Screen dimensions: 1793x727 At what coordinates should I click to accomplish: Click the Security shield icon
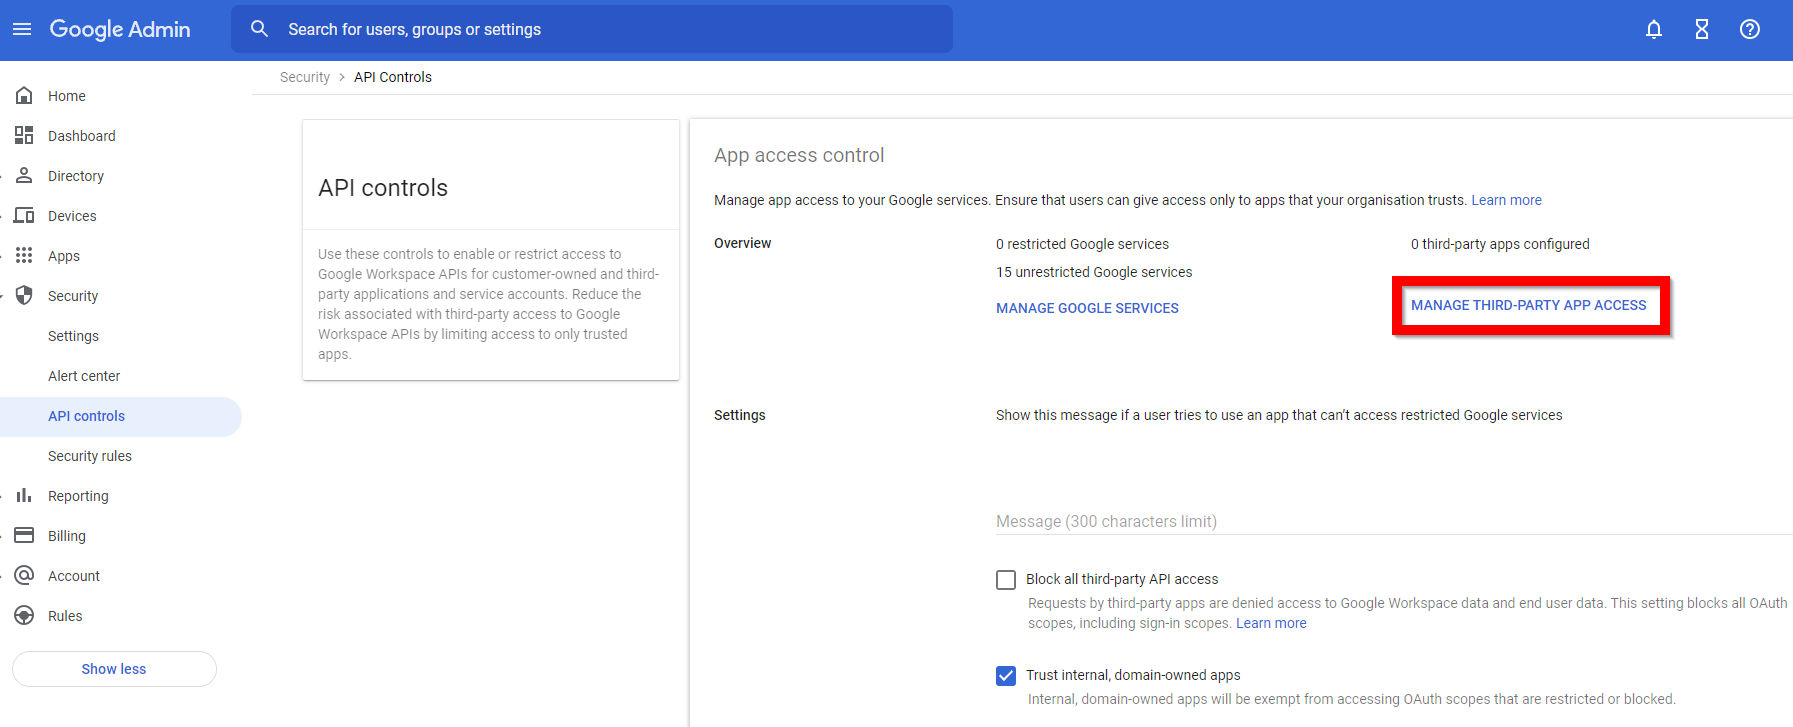pyautogui.click(x=24, y=295)
